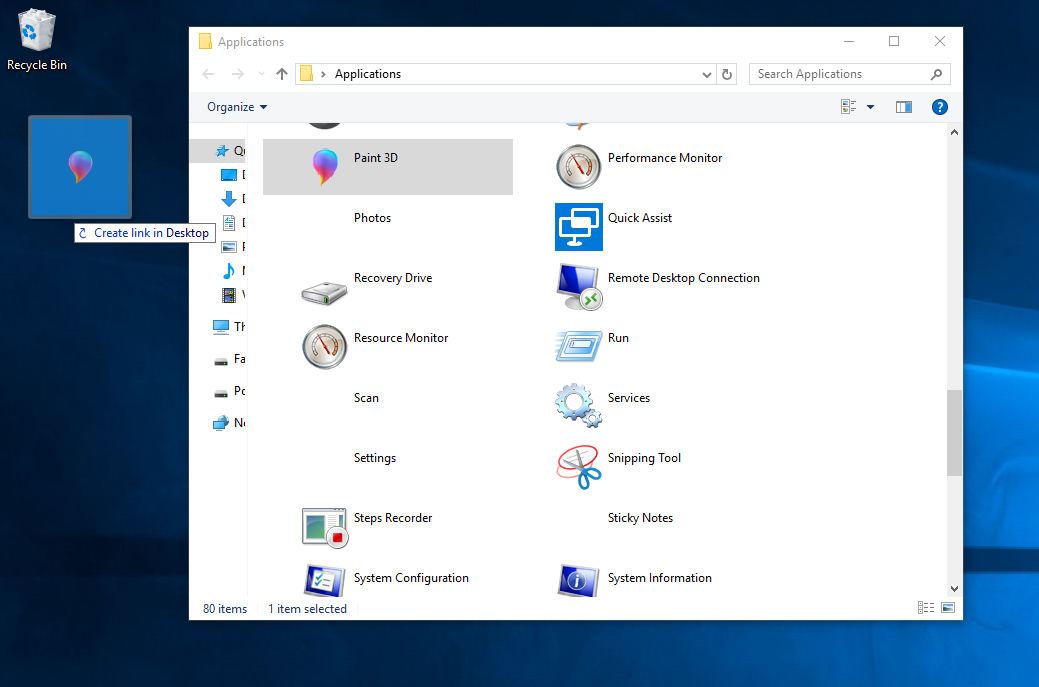Click the Help question mark button
This screenshot has width=1039, height=687.
tap(940, 107)
